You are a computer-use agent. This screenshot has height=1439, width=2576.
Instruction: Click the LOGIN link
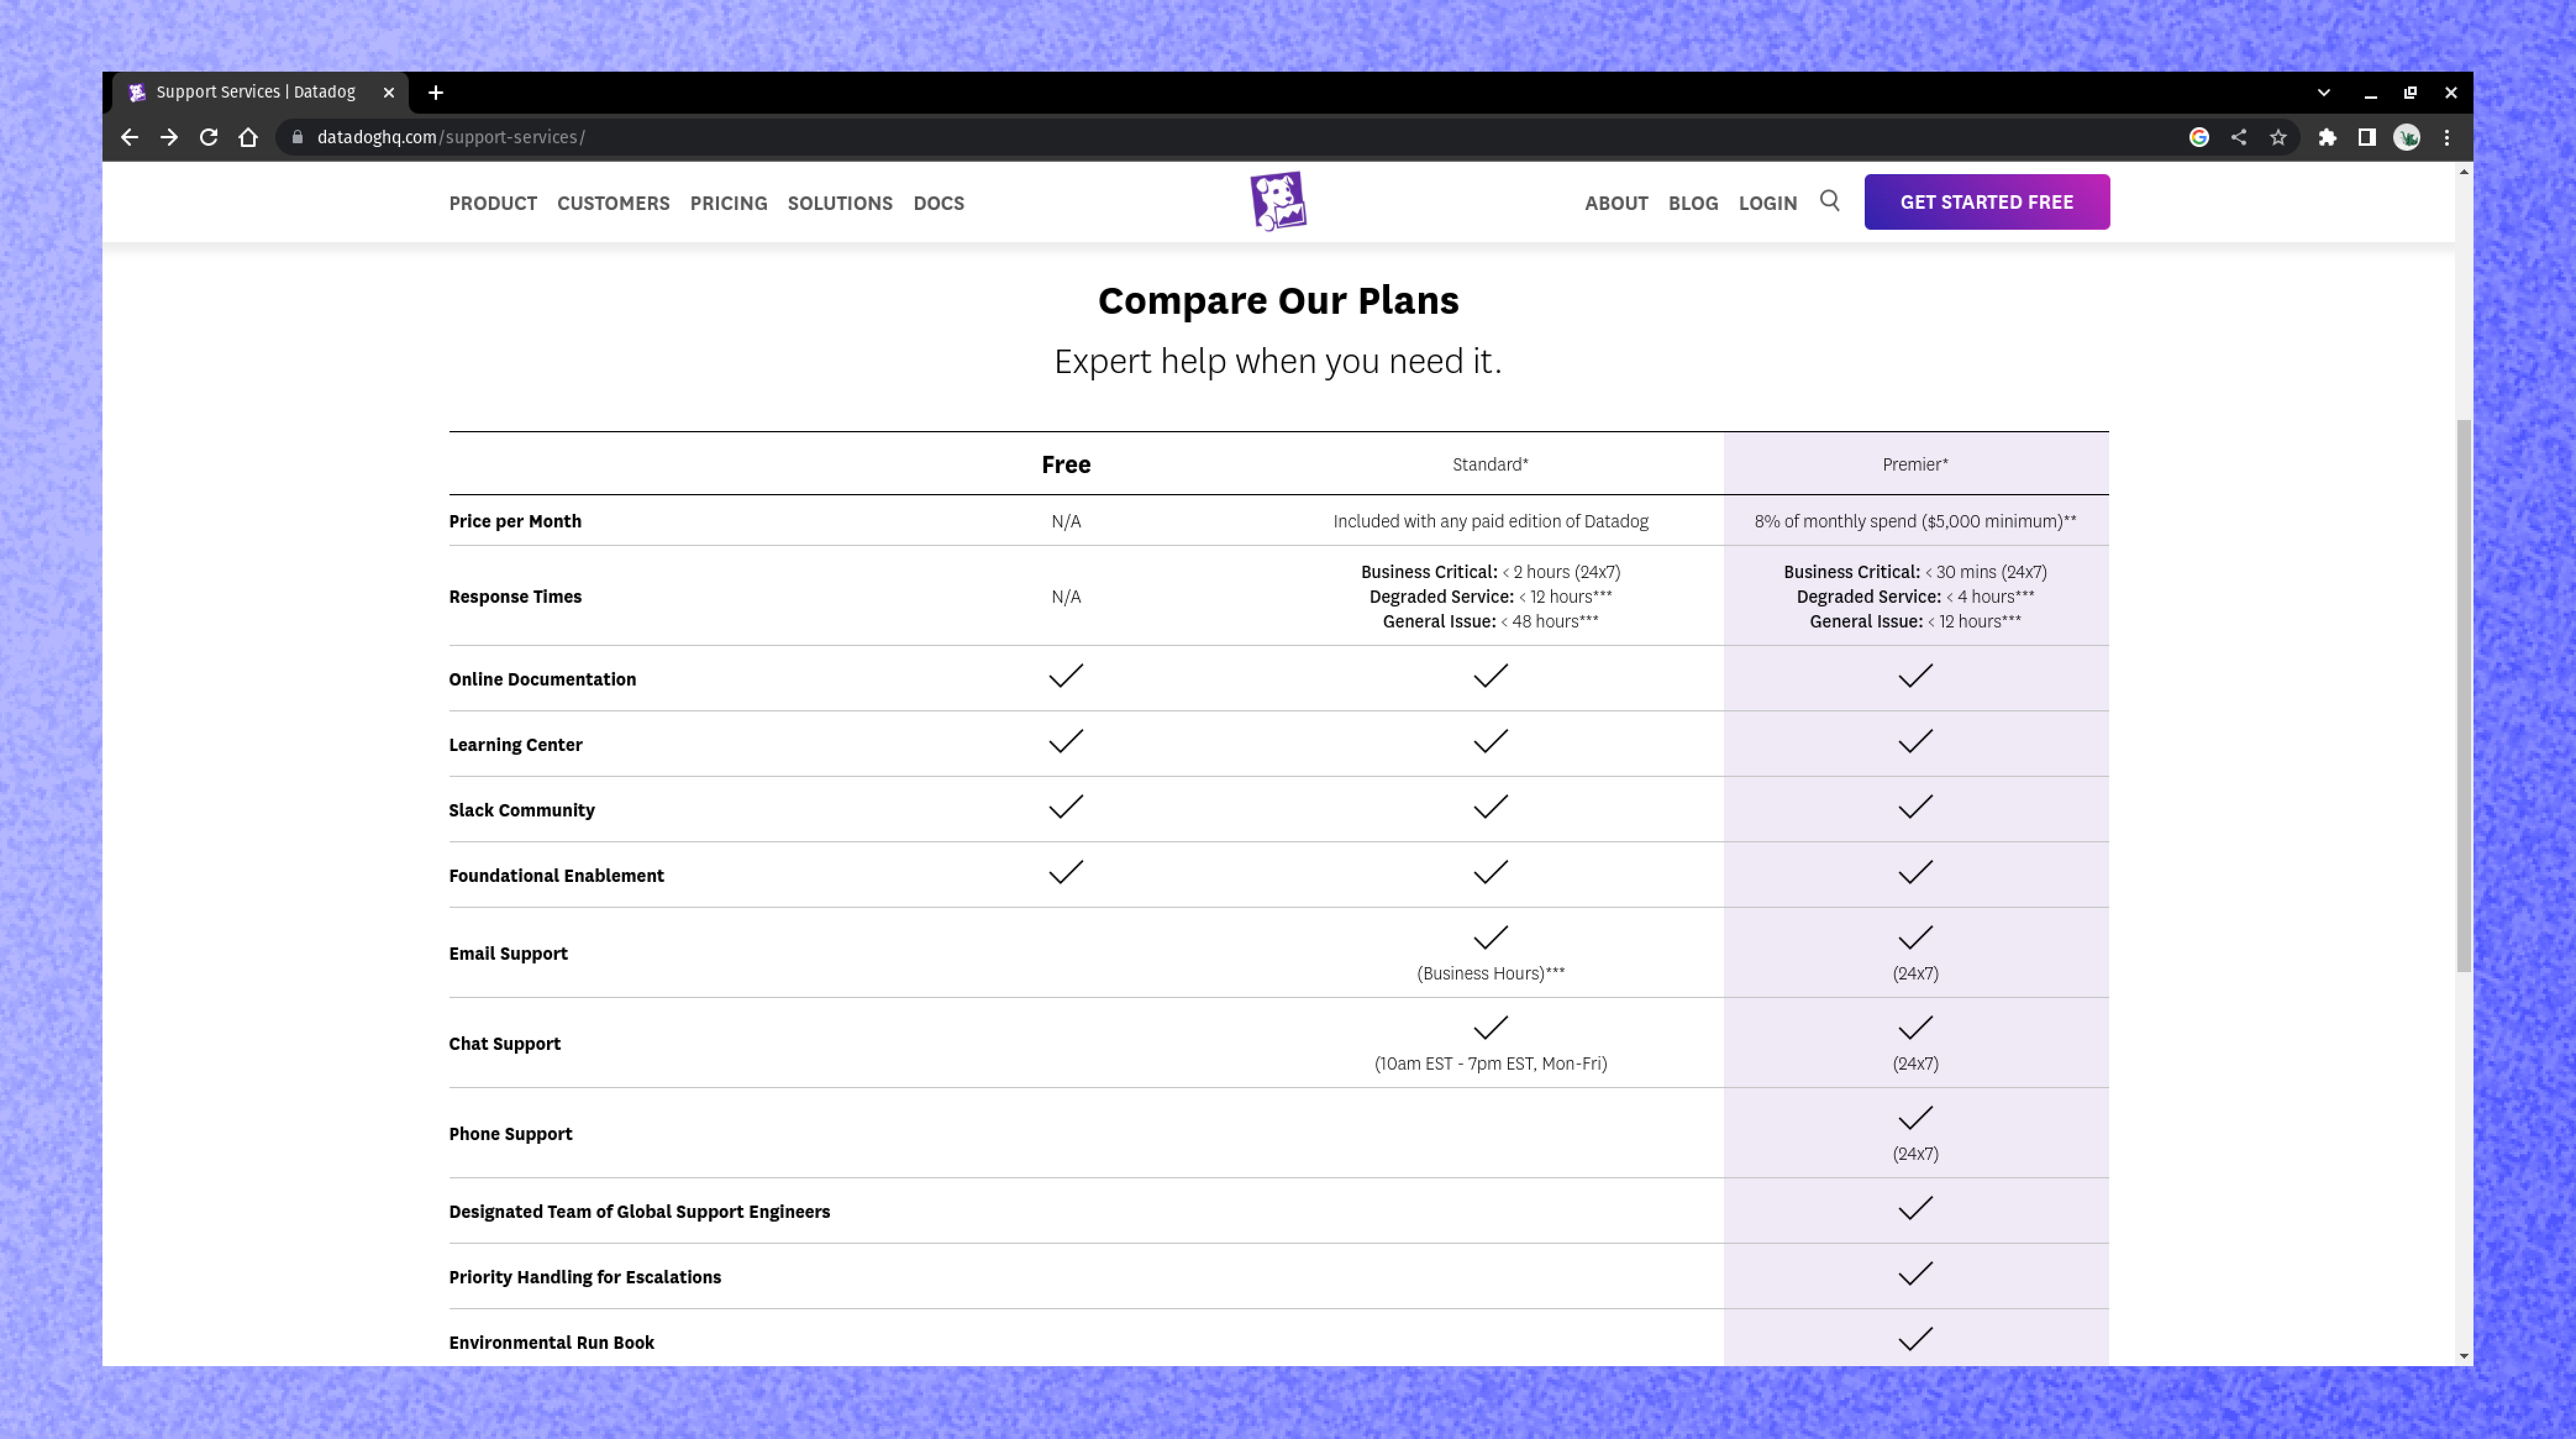point(1767,203)
